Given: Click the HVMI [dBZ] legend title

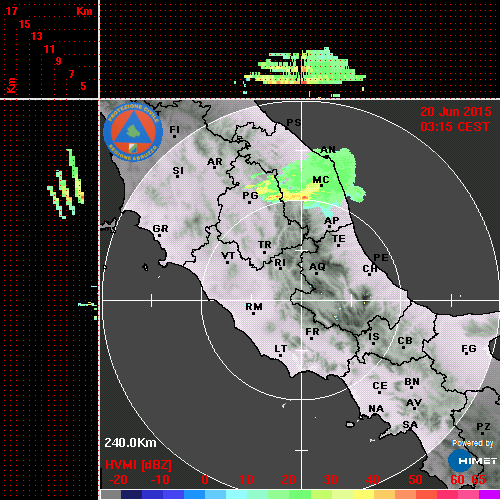Looking at the screenshot, I should click(x=138, y=465).
